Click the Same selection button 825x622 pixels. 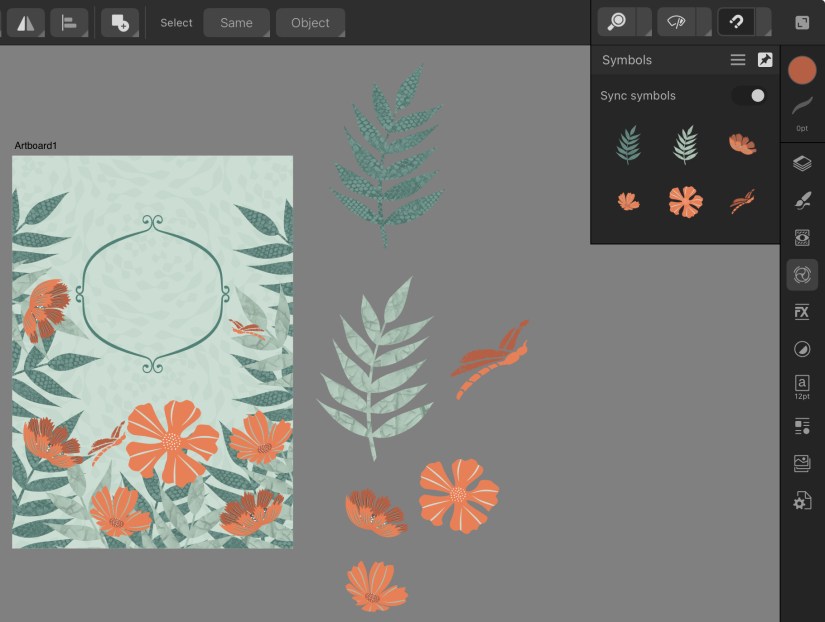236,22
